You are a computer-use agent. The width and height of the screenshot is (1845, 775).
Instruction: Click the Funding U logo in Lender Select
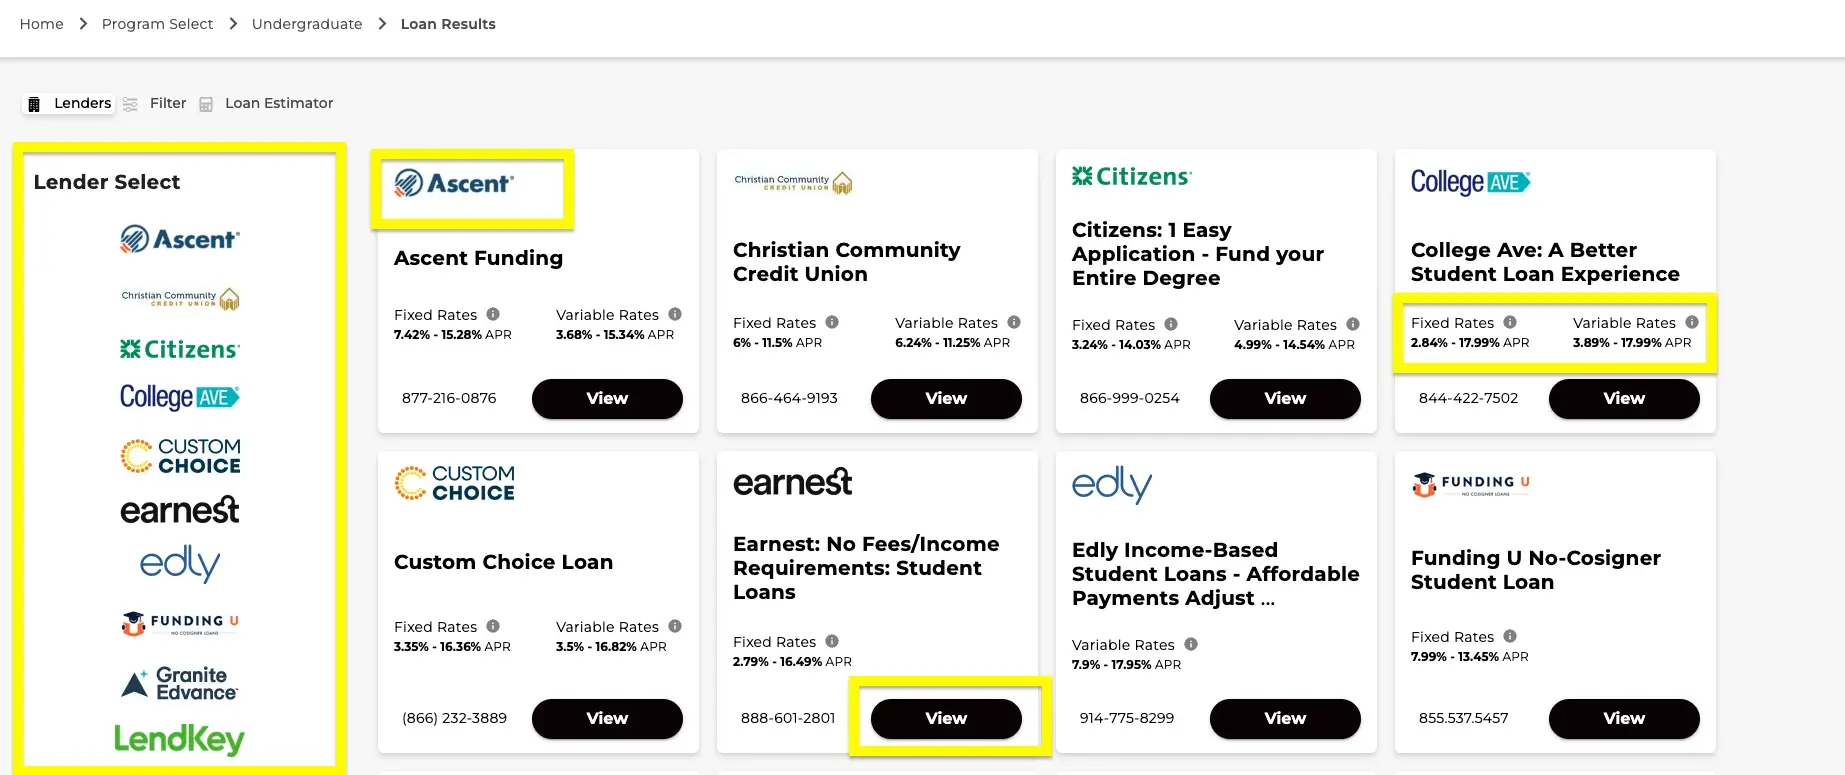point(179,622)
